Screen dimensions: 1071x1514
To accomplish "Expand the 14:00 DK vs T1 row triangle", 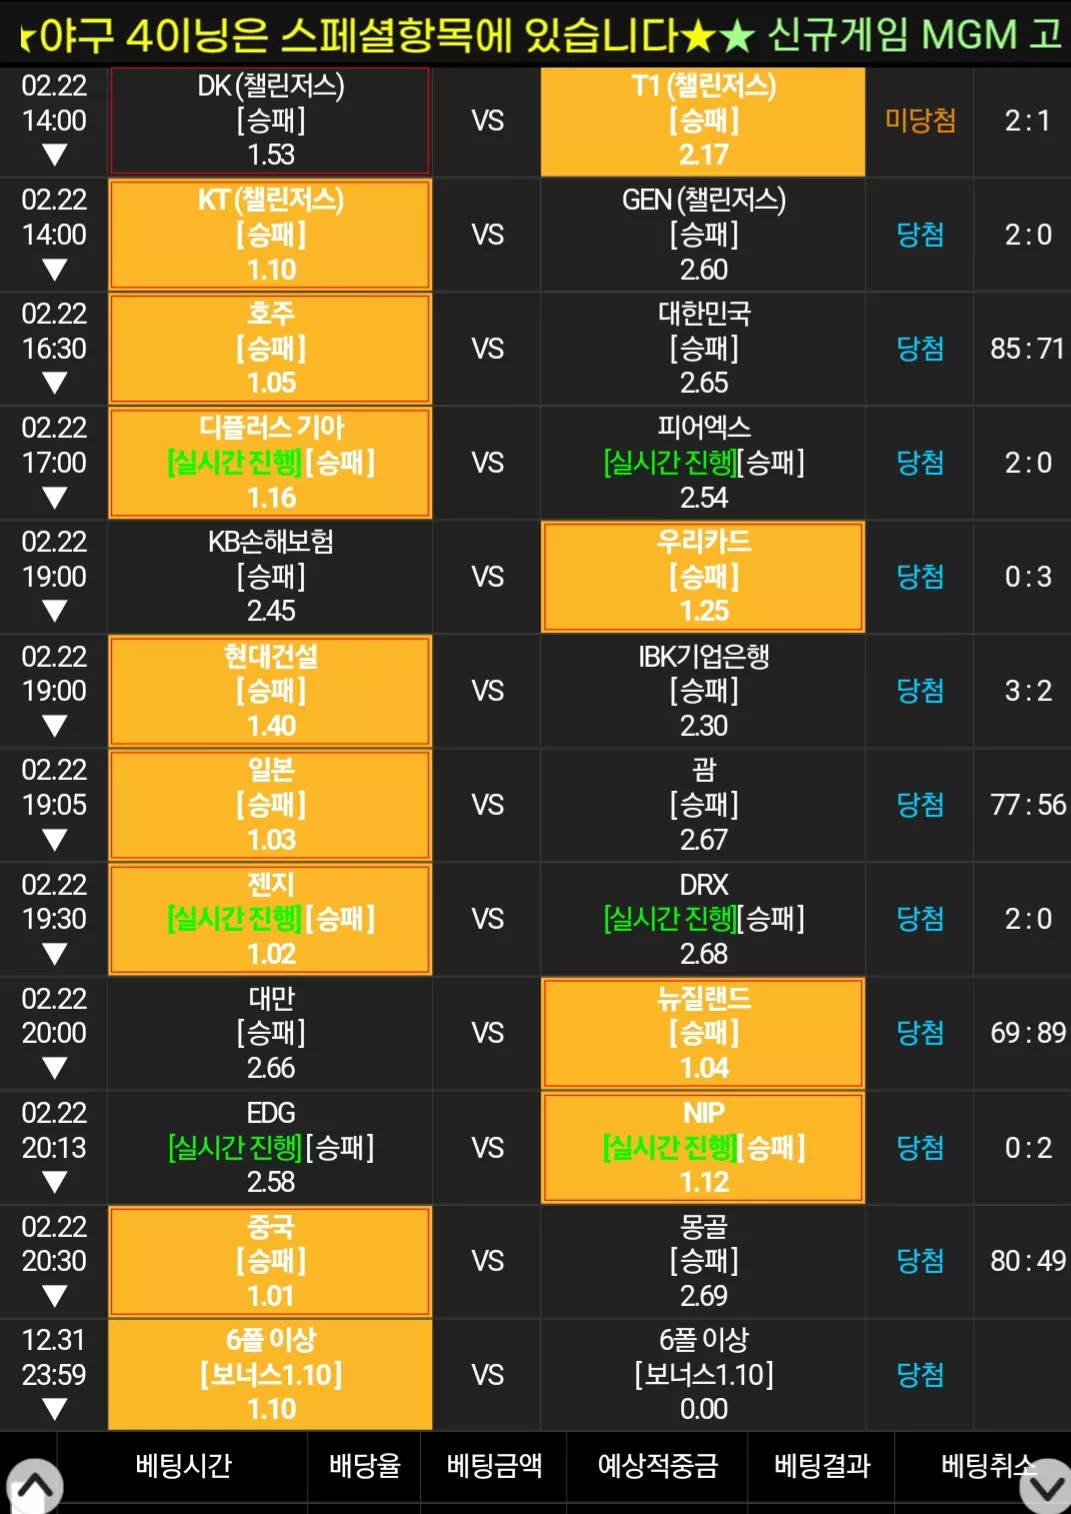I will click(54, 155).
